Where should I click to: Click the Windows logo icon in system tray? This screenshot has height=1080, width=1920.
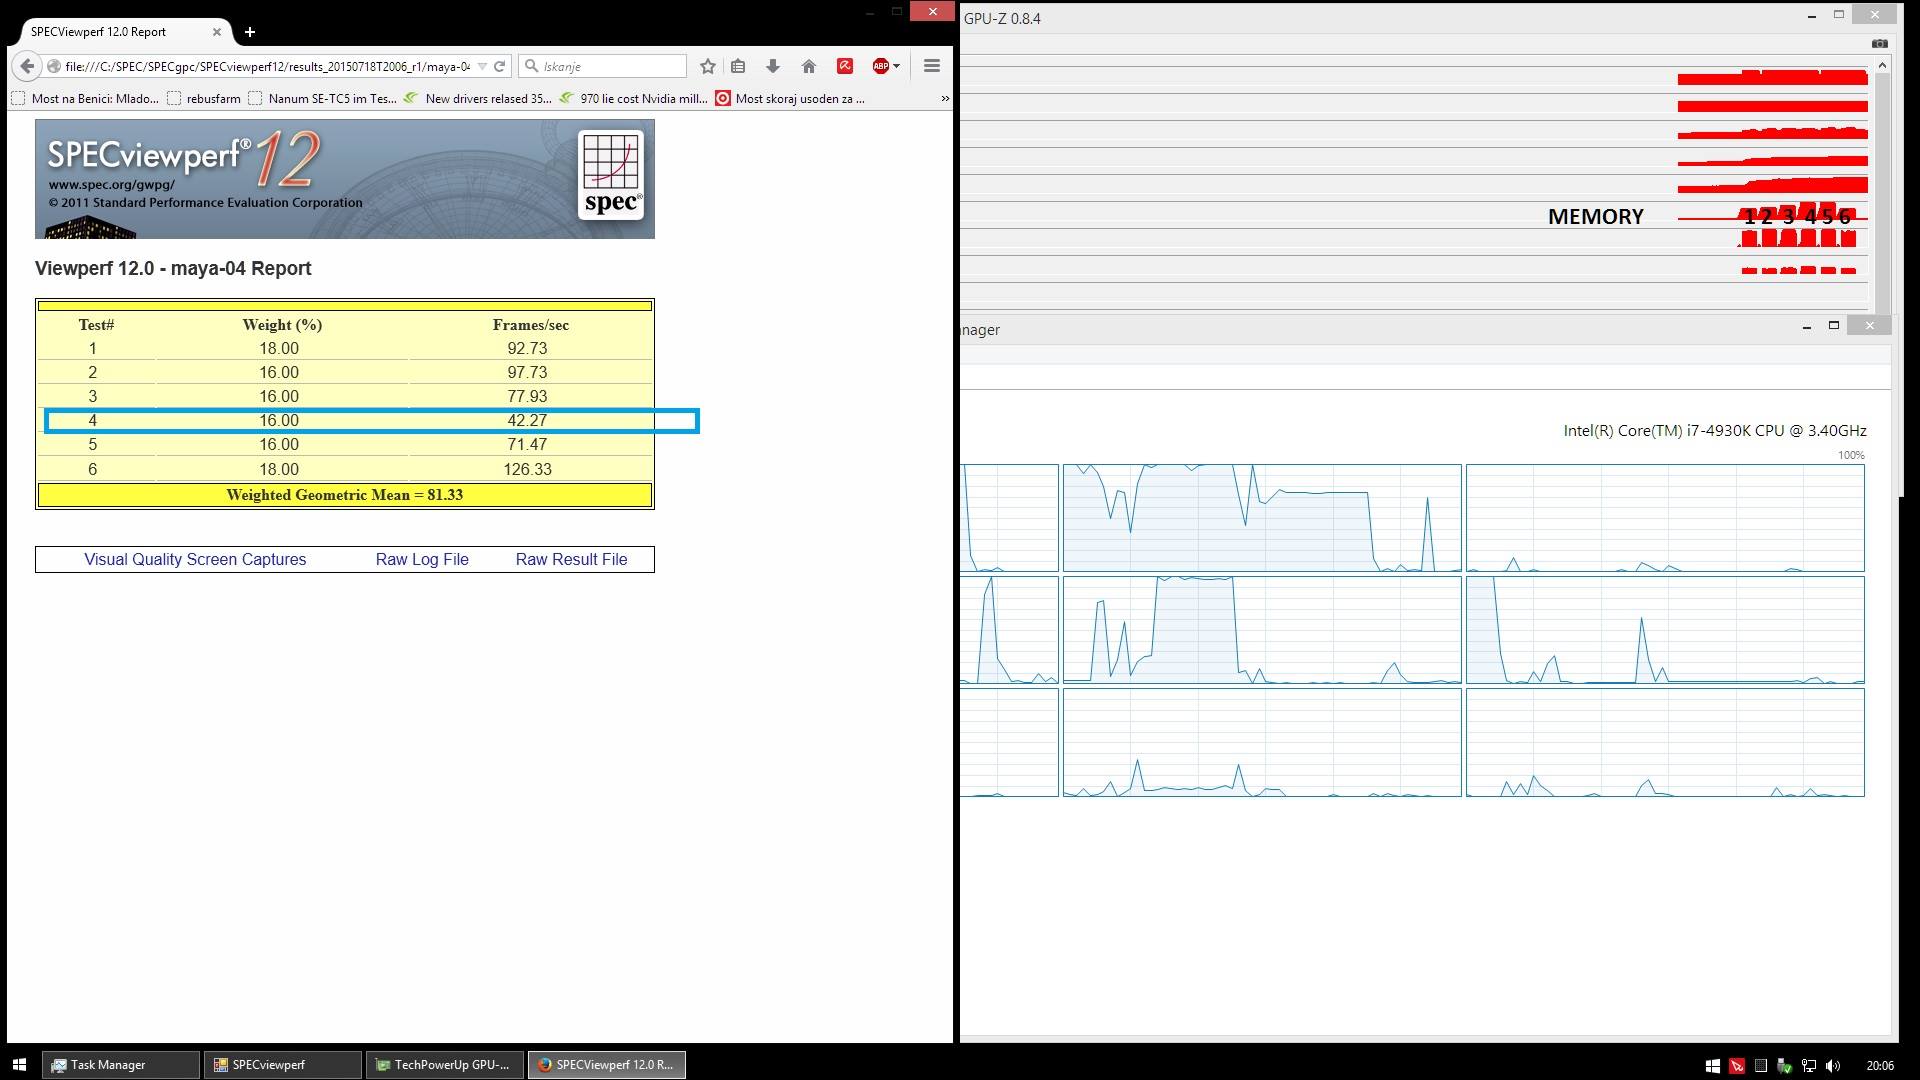pos(1713,1066)
